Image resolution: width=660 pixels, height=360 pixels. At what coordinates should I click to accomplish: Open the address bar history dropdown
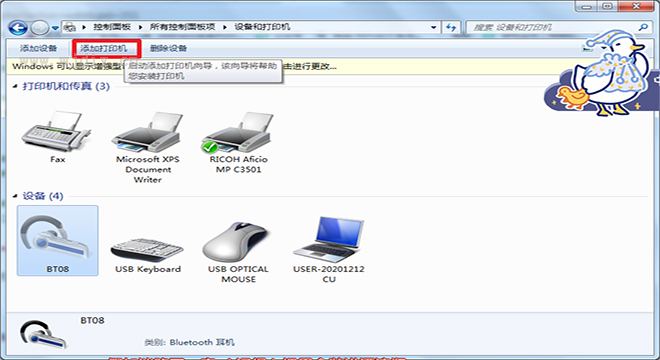[x=434, y=27]
